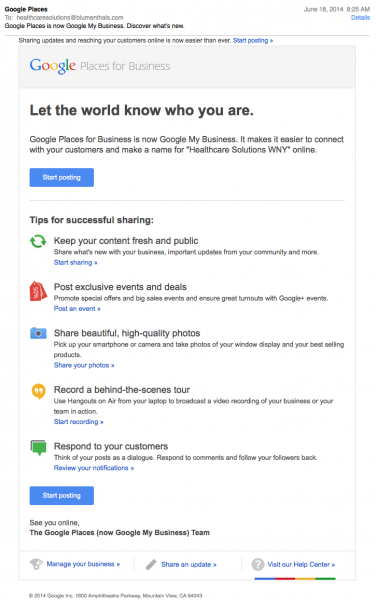Click the red sale tag icon
The image size is (376, 600).
coord(38,291)
